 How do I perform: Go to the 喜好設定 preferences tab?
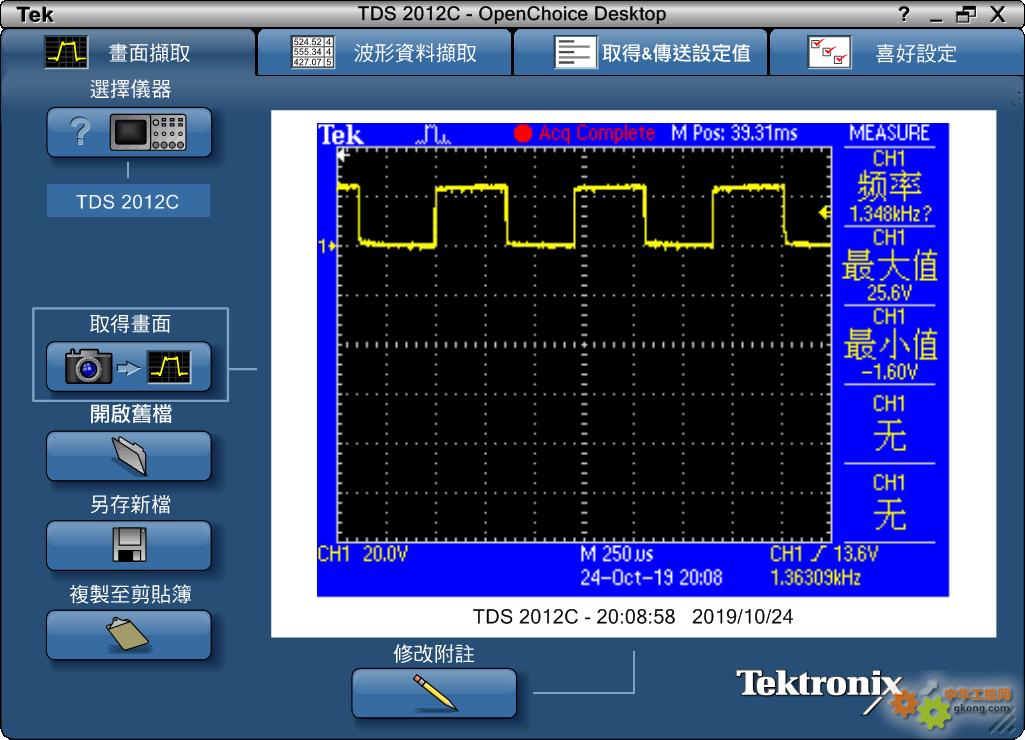point(897,52)
